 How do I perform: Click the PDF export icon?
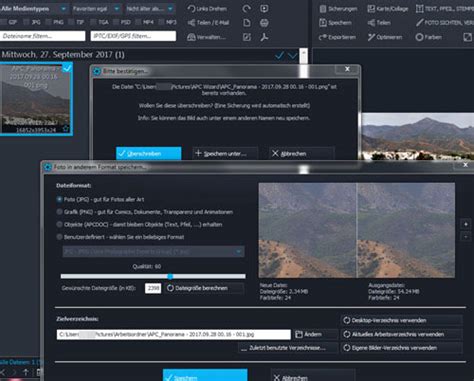pyautogui.click(x=264, y=37)
